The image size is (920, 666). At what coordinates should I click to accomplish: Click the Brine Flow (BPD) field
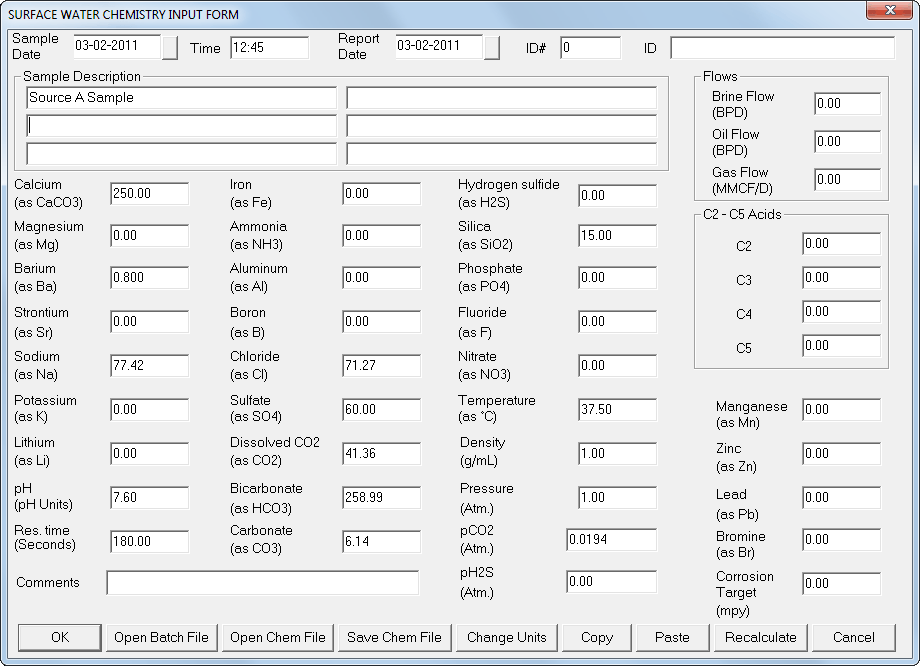pos(847,104)
